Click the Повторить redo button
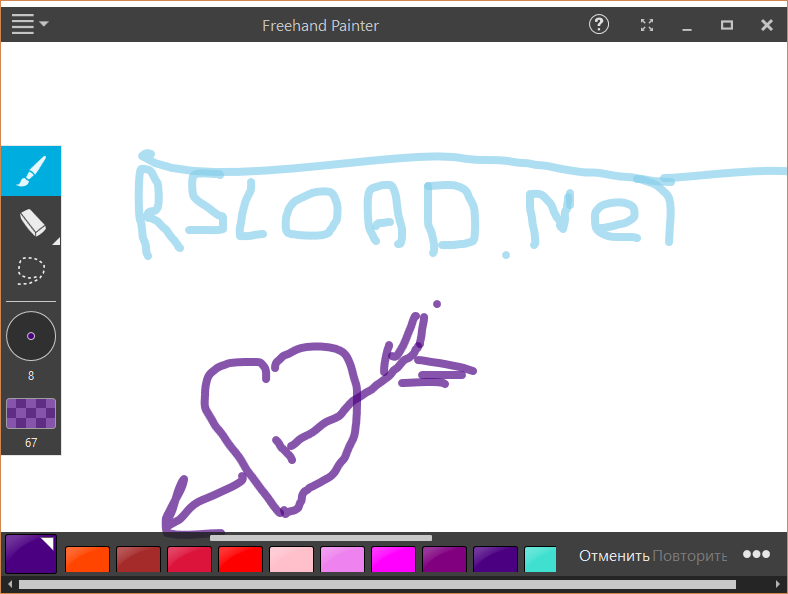 [690, 556]
